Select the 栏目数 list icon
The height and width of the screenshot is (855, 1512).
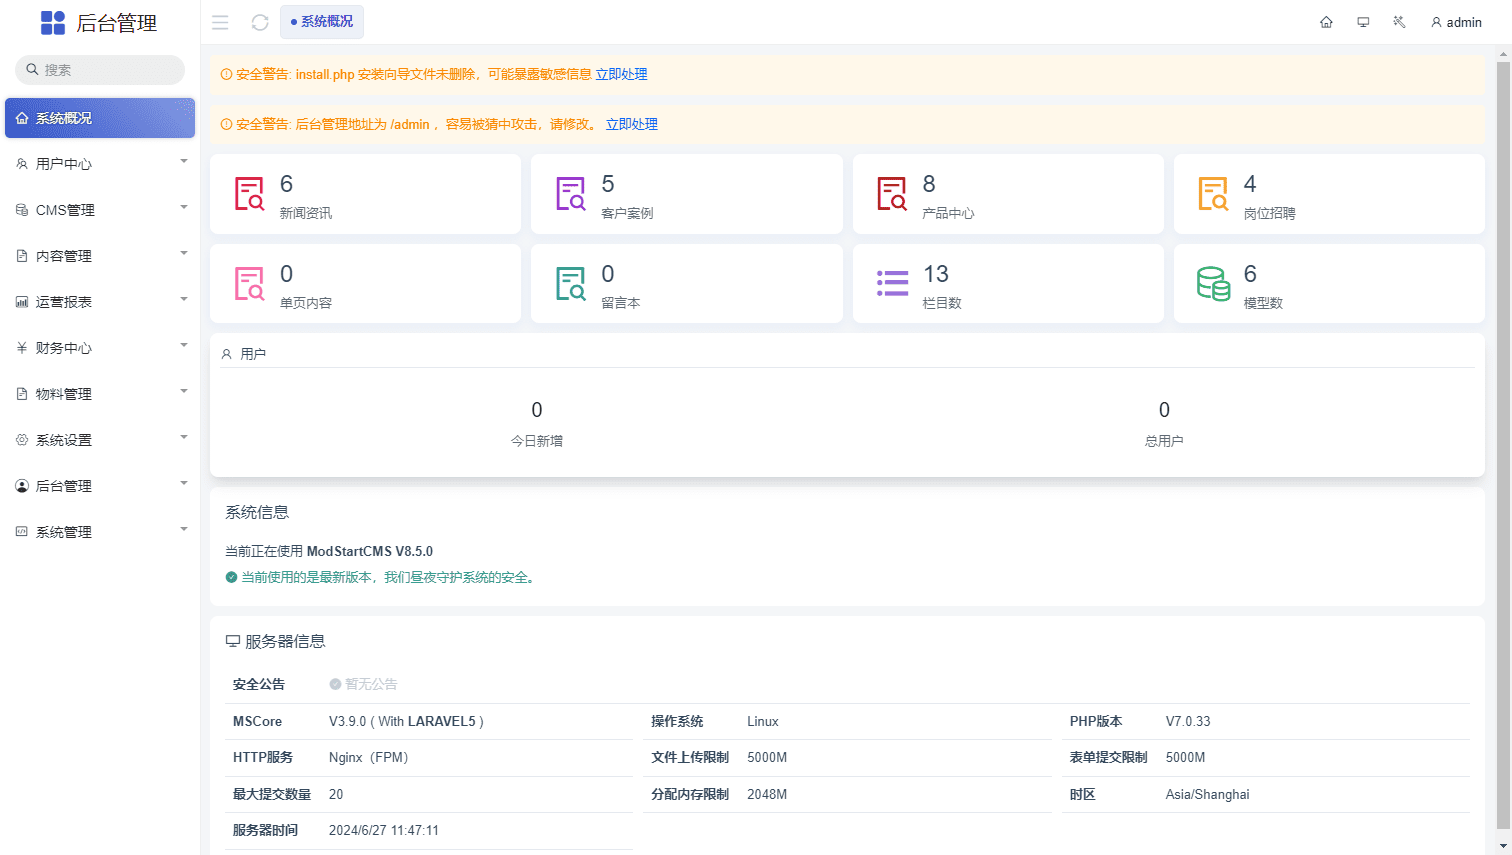click(892, 283)
